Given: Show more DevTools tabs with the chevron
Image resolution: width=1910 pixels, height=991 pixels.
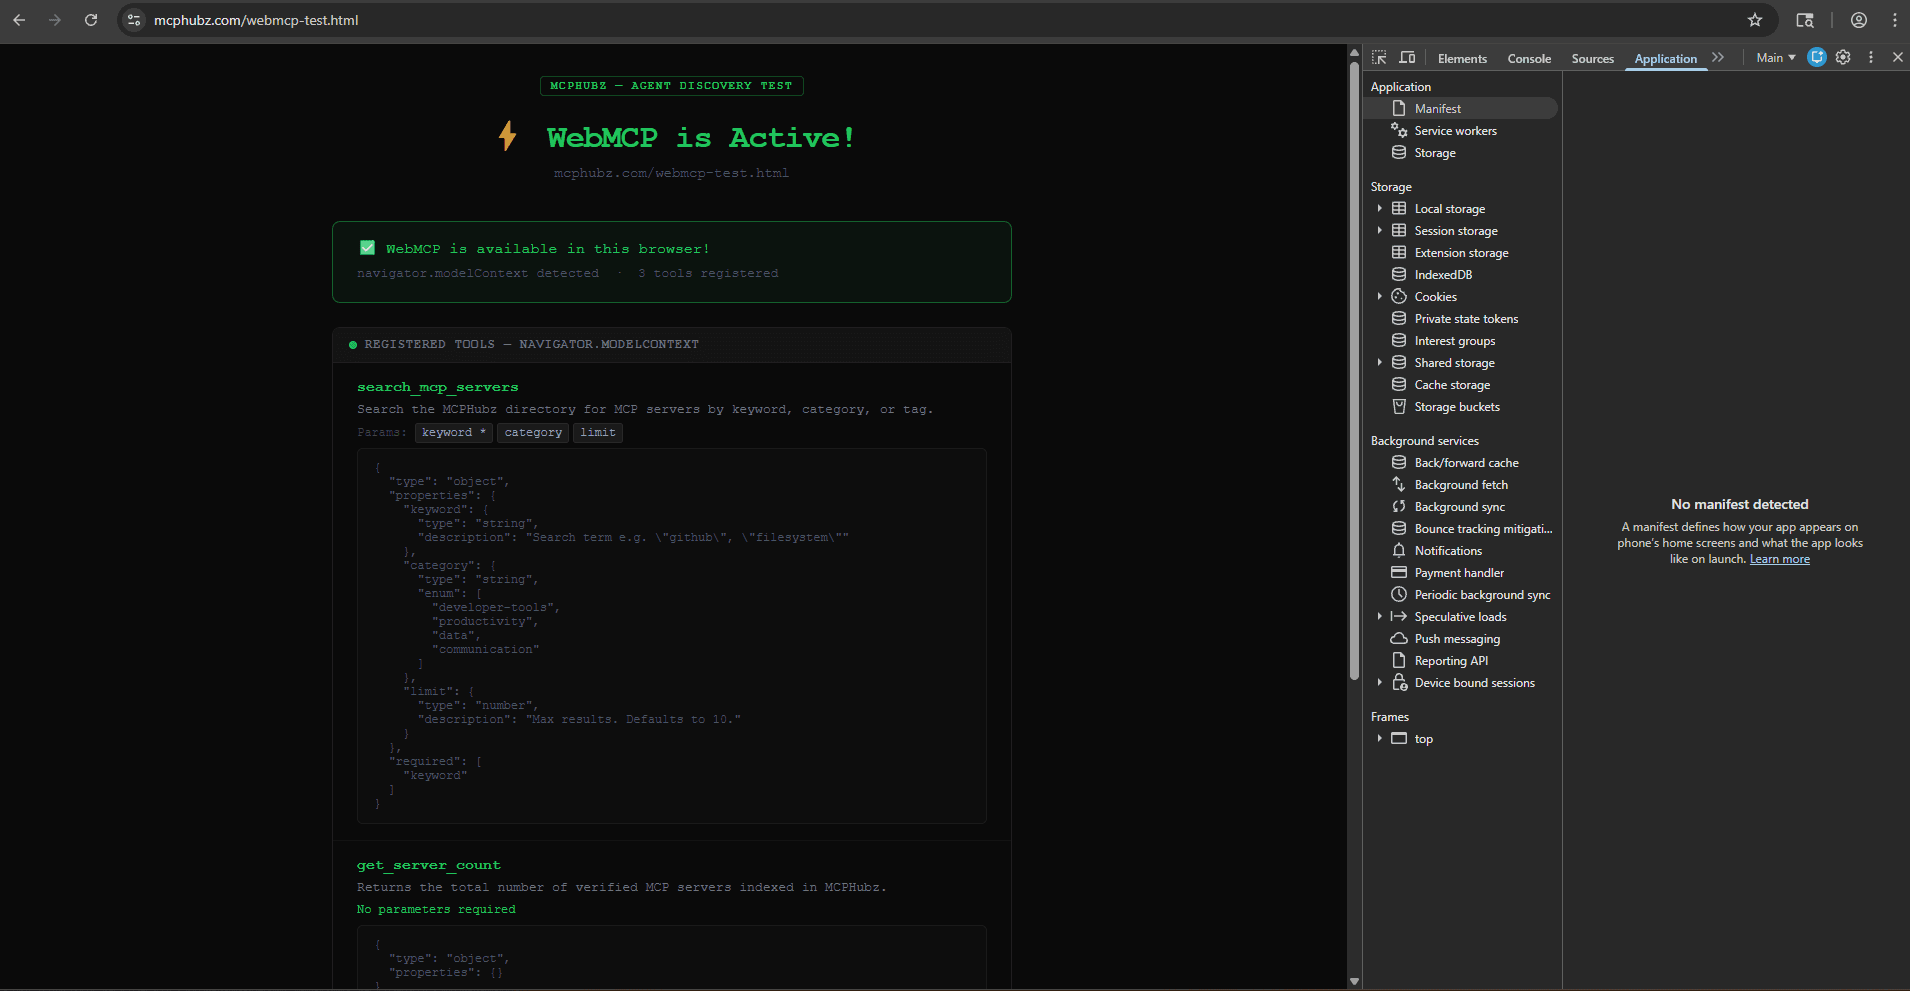Looking at the screenshot, I should coord(1718,58).
